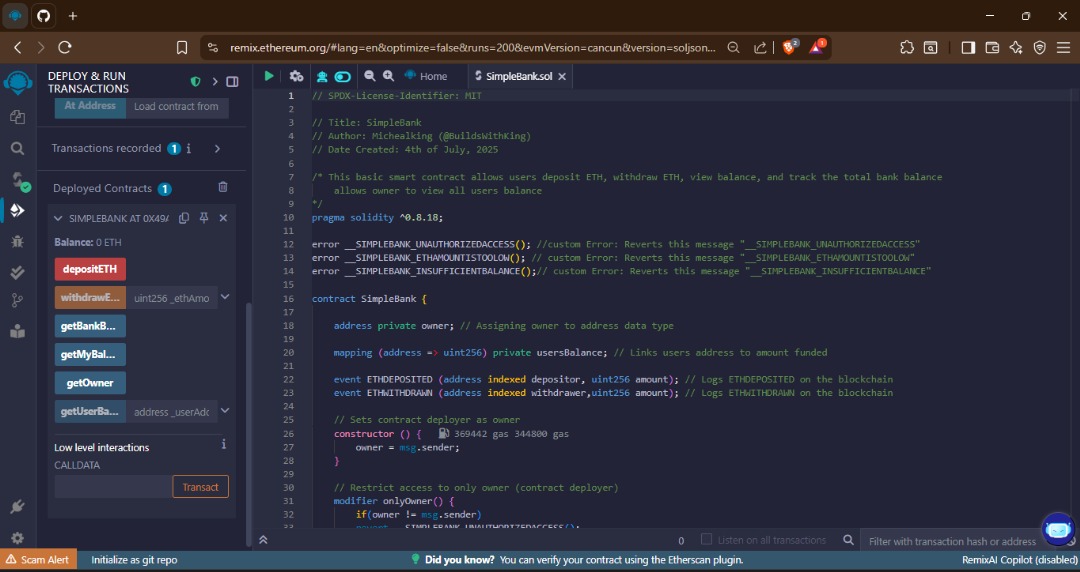Image resolution: width=1080 pixels, height=572 pixels.
Task: Pin the SIMPLEBANK deployed contract
Action: click(204, 218)
